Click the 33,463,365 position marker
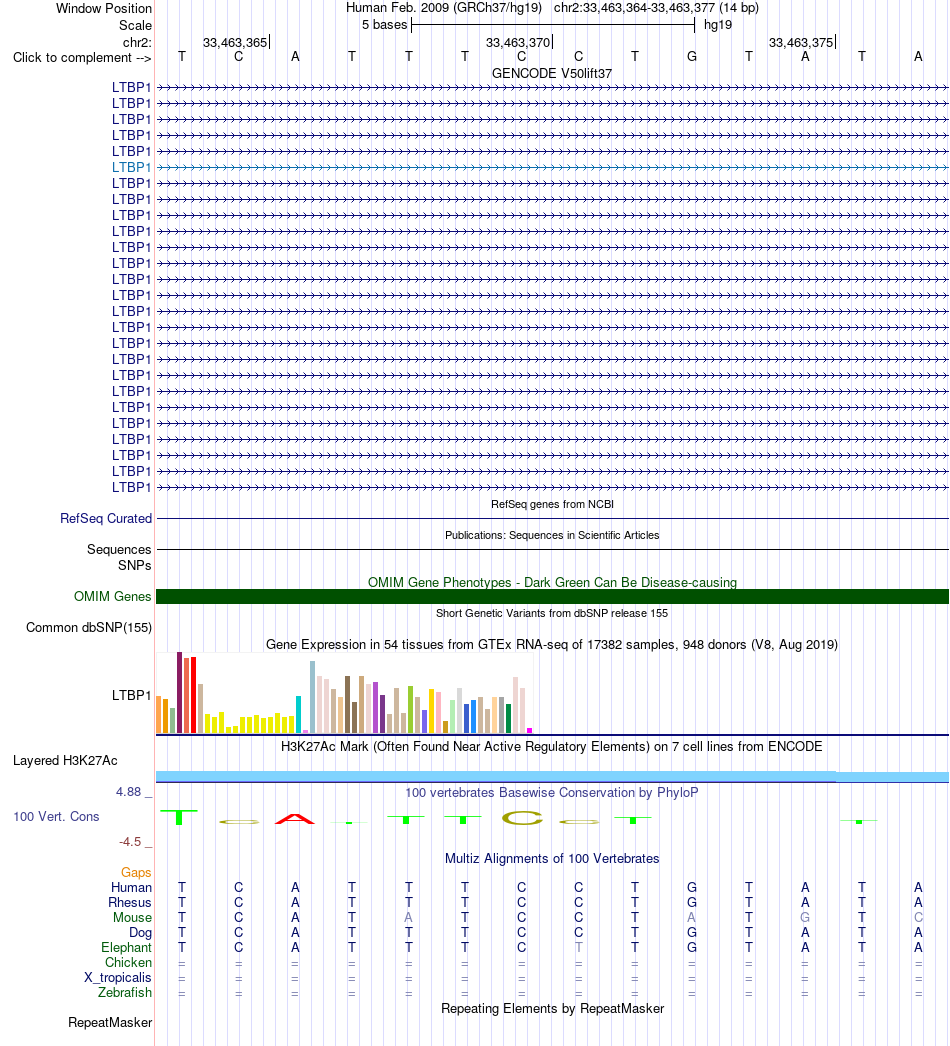The width and height of the screenshot is (950, 1046). [x=235, y=43]
